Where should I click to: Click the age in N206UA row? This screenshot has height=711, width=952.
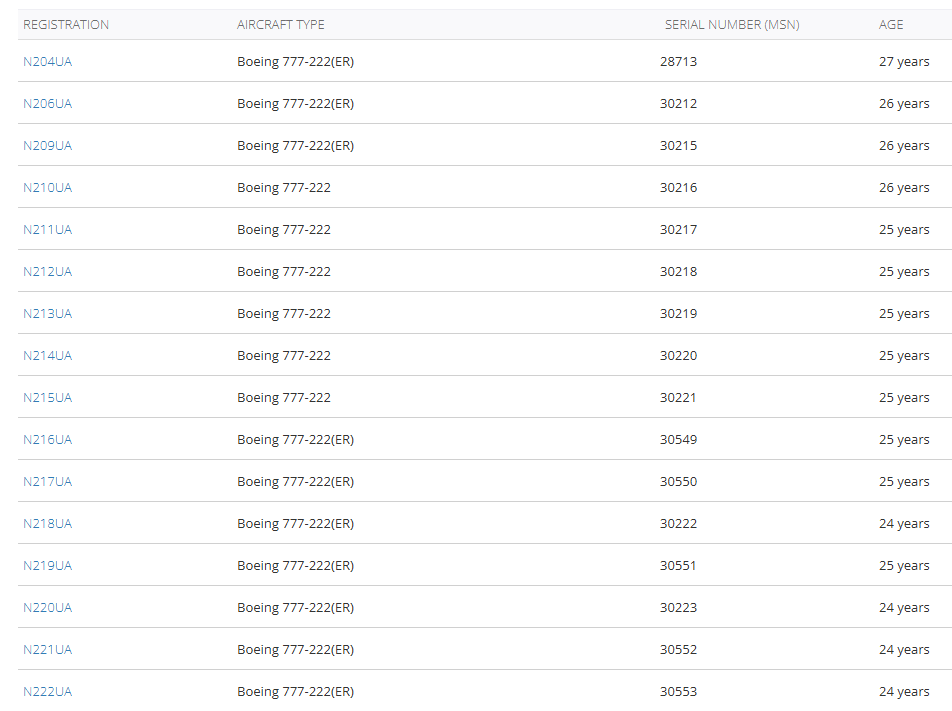coord(904,103)
